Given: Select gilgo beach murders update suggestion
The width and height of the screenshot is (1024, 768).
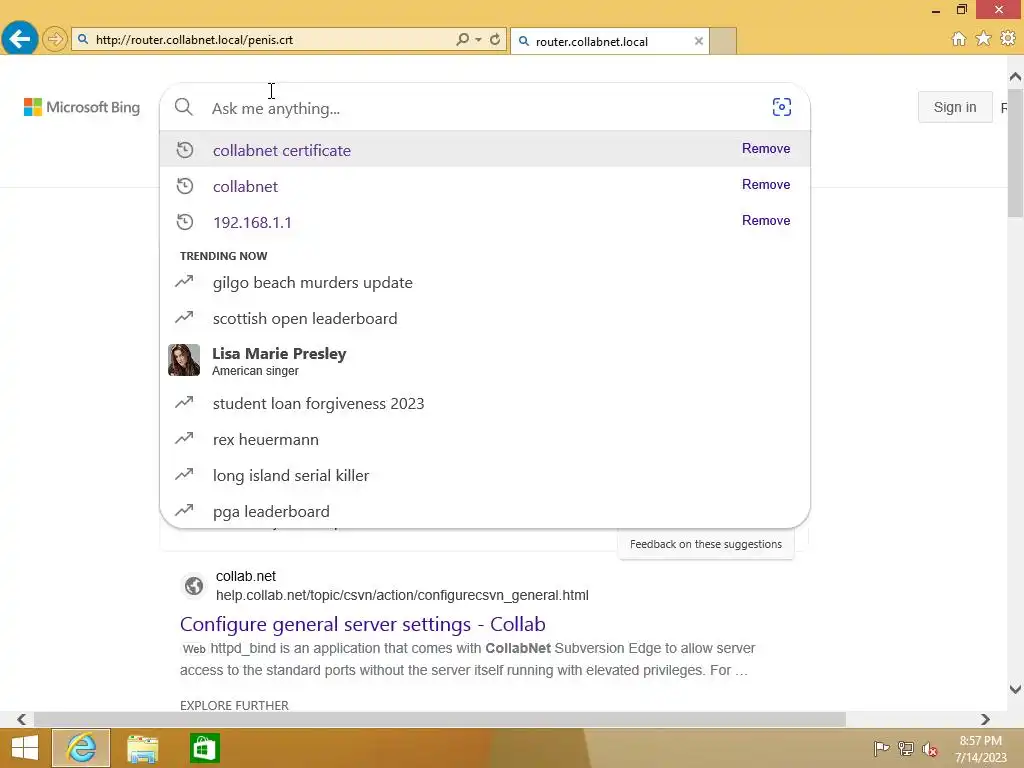Looking at the screenshot, I should [485, 282].
